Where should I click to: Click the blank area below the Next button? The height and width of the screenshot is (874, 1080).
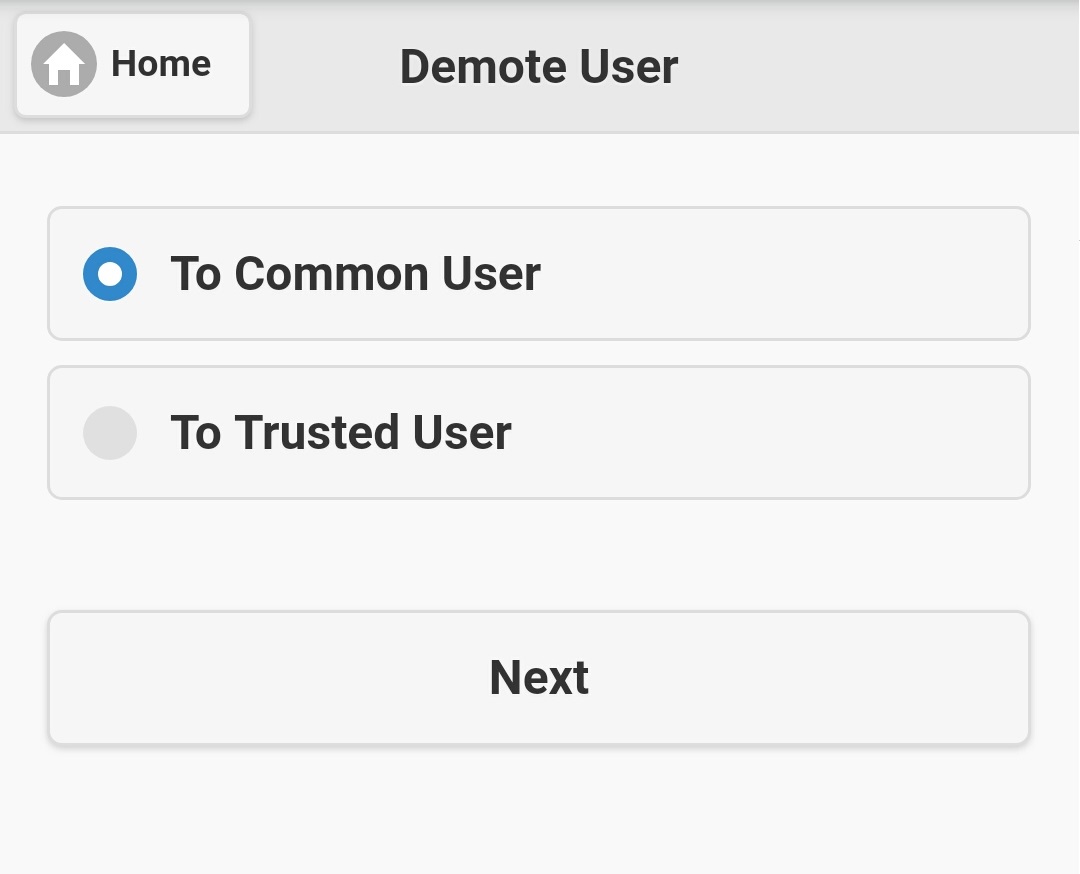click(x=539, y=810)
